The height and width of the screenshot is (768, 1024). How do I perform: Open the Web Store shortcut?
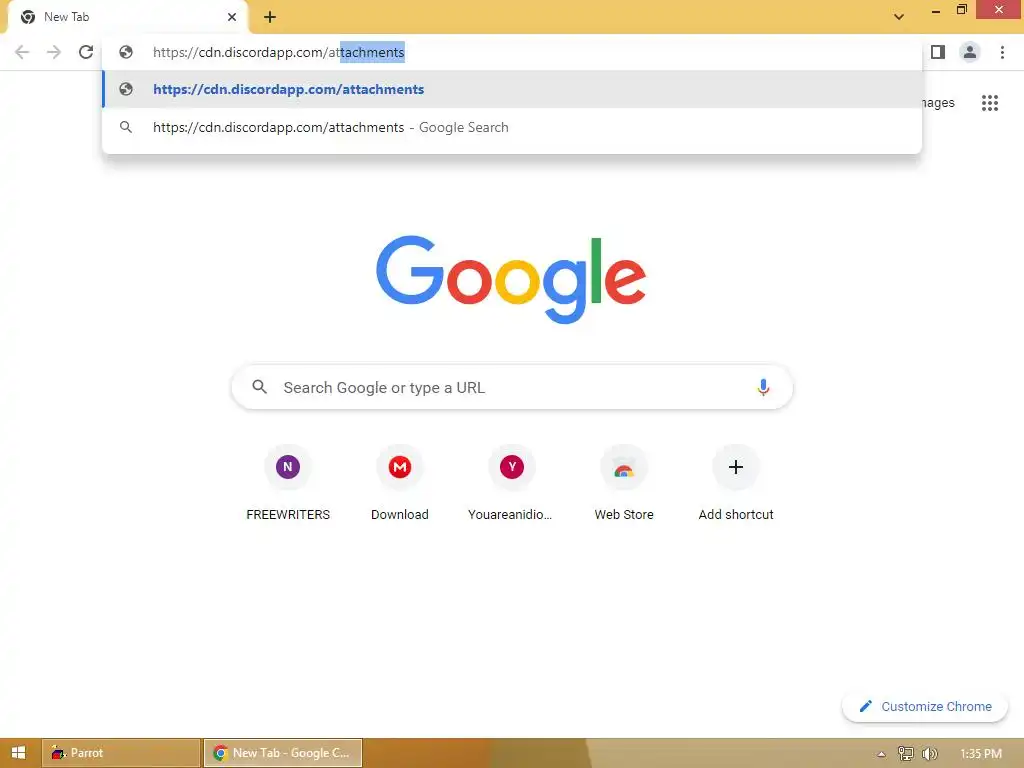point(624,484)
